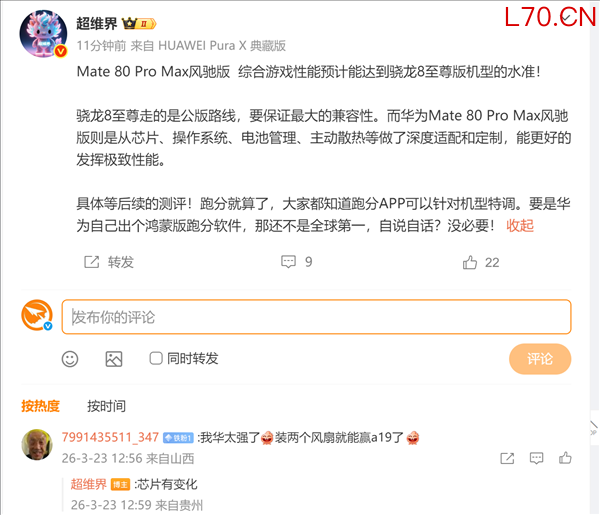Open the post's comment bubble icon
The width and height of the screenshot is (600, 515).
289,262
